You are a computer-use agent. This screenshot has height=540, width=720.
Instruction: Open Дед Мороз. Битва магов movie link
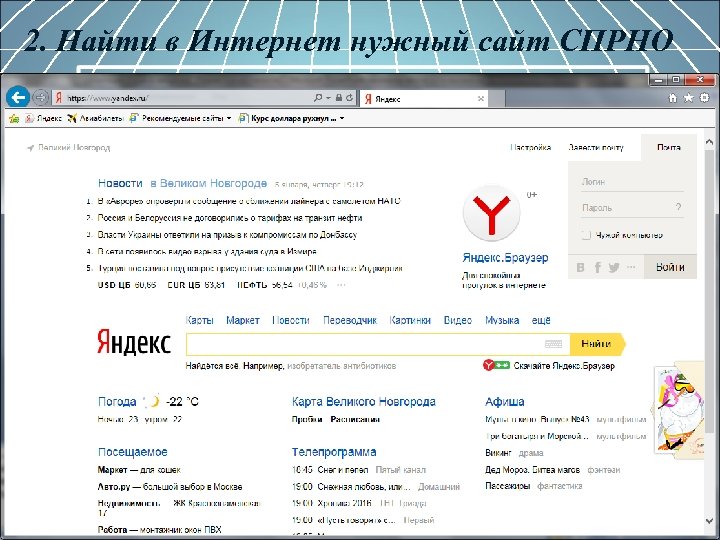[532, 470]
